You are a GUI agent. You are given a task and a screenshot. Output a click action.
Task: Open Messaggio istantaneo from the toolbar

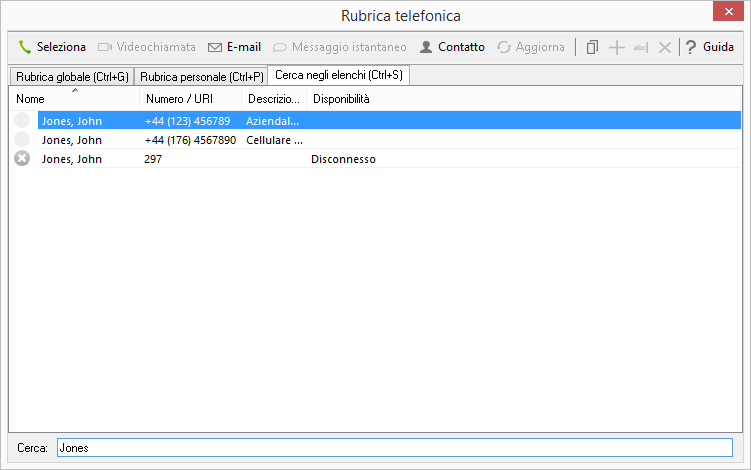coord(340,47)
